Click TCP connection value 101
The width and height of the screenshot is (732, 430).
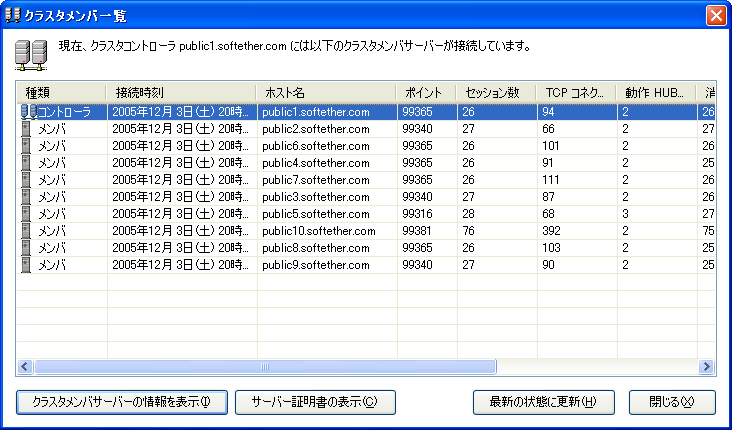pyautogui.click(x=551, y=146)
